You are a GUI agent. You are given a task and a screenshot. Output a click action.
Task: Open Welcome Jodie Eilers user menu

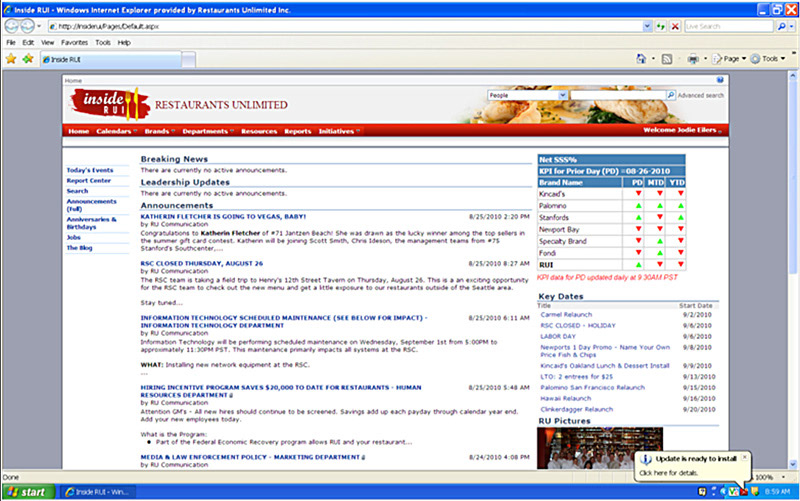pyautogui.click(x=682, y=130)
